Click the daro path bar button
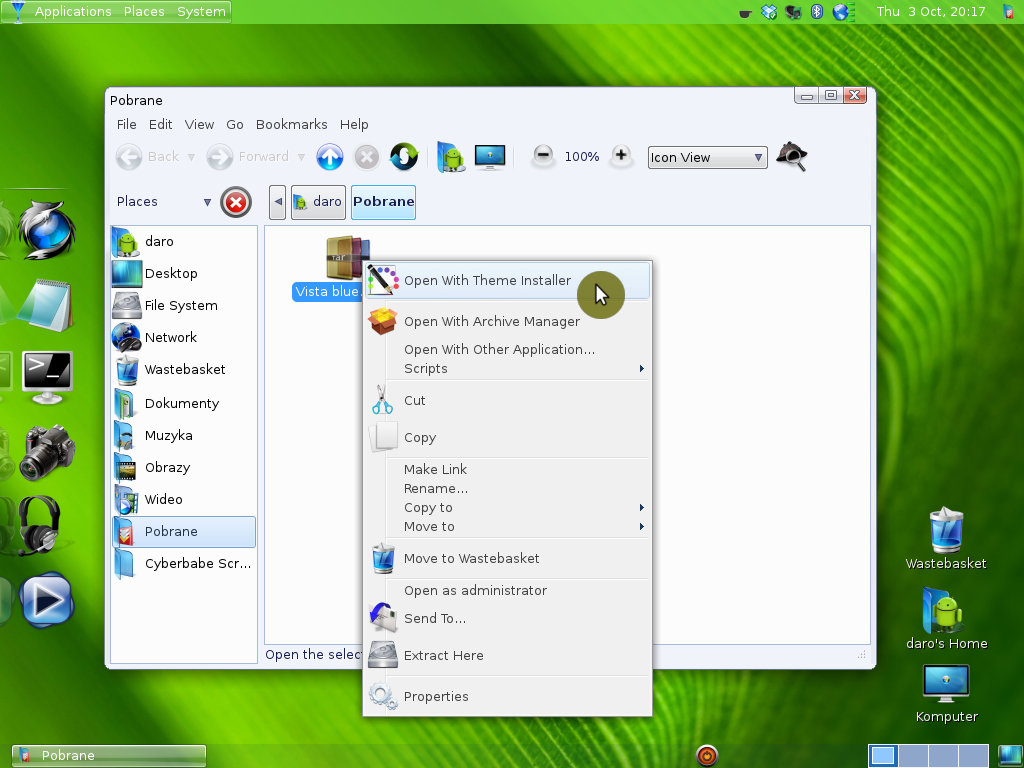Image resolution: width=1024 pixels, height=768 pixels. pyautogui.click(x=318, y=202)
